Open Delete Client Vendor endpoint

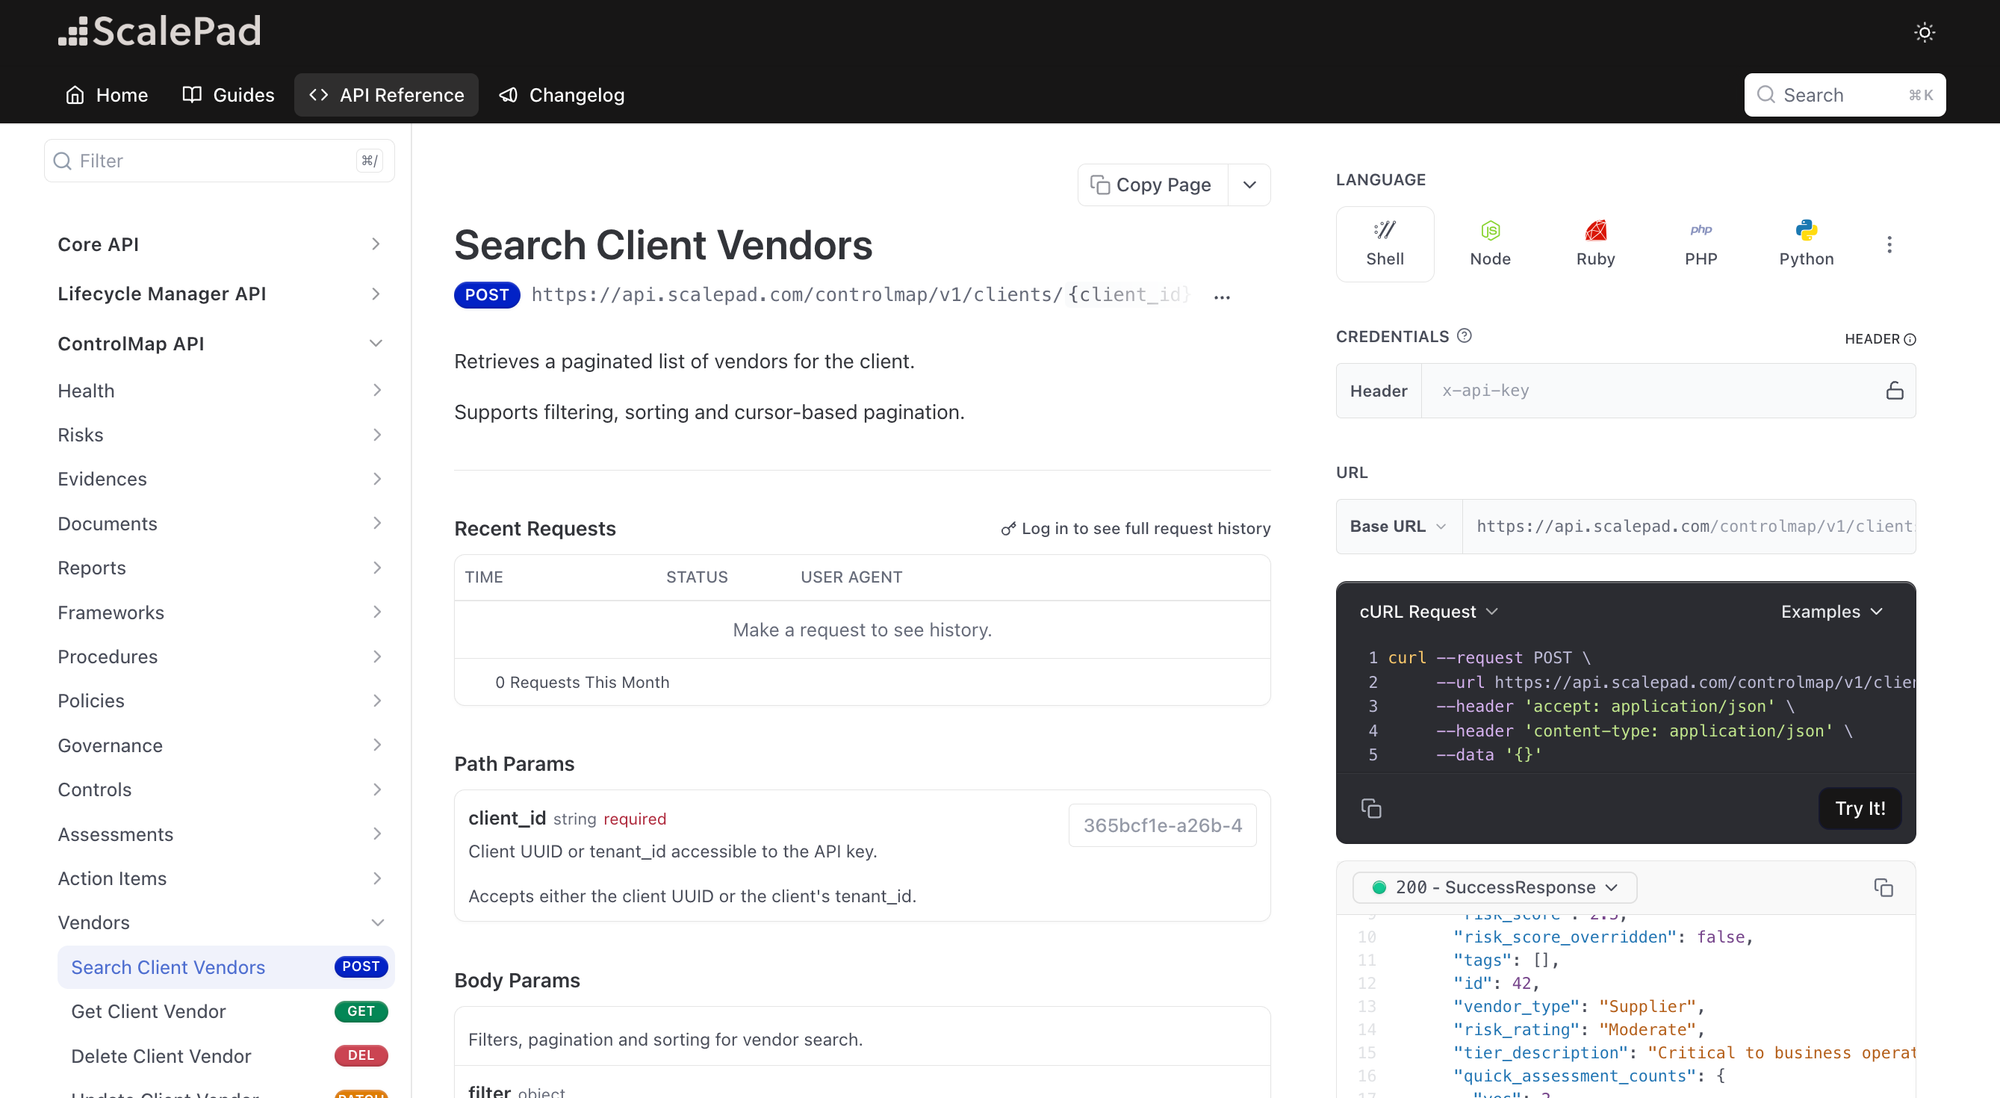pyautogui.click(x=226, y=1056)
